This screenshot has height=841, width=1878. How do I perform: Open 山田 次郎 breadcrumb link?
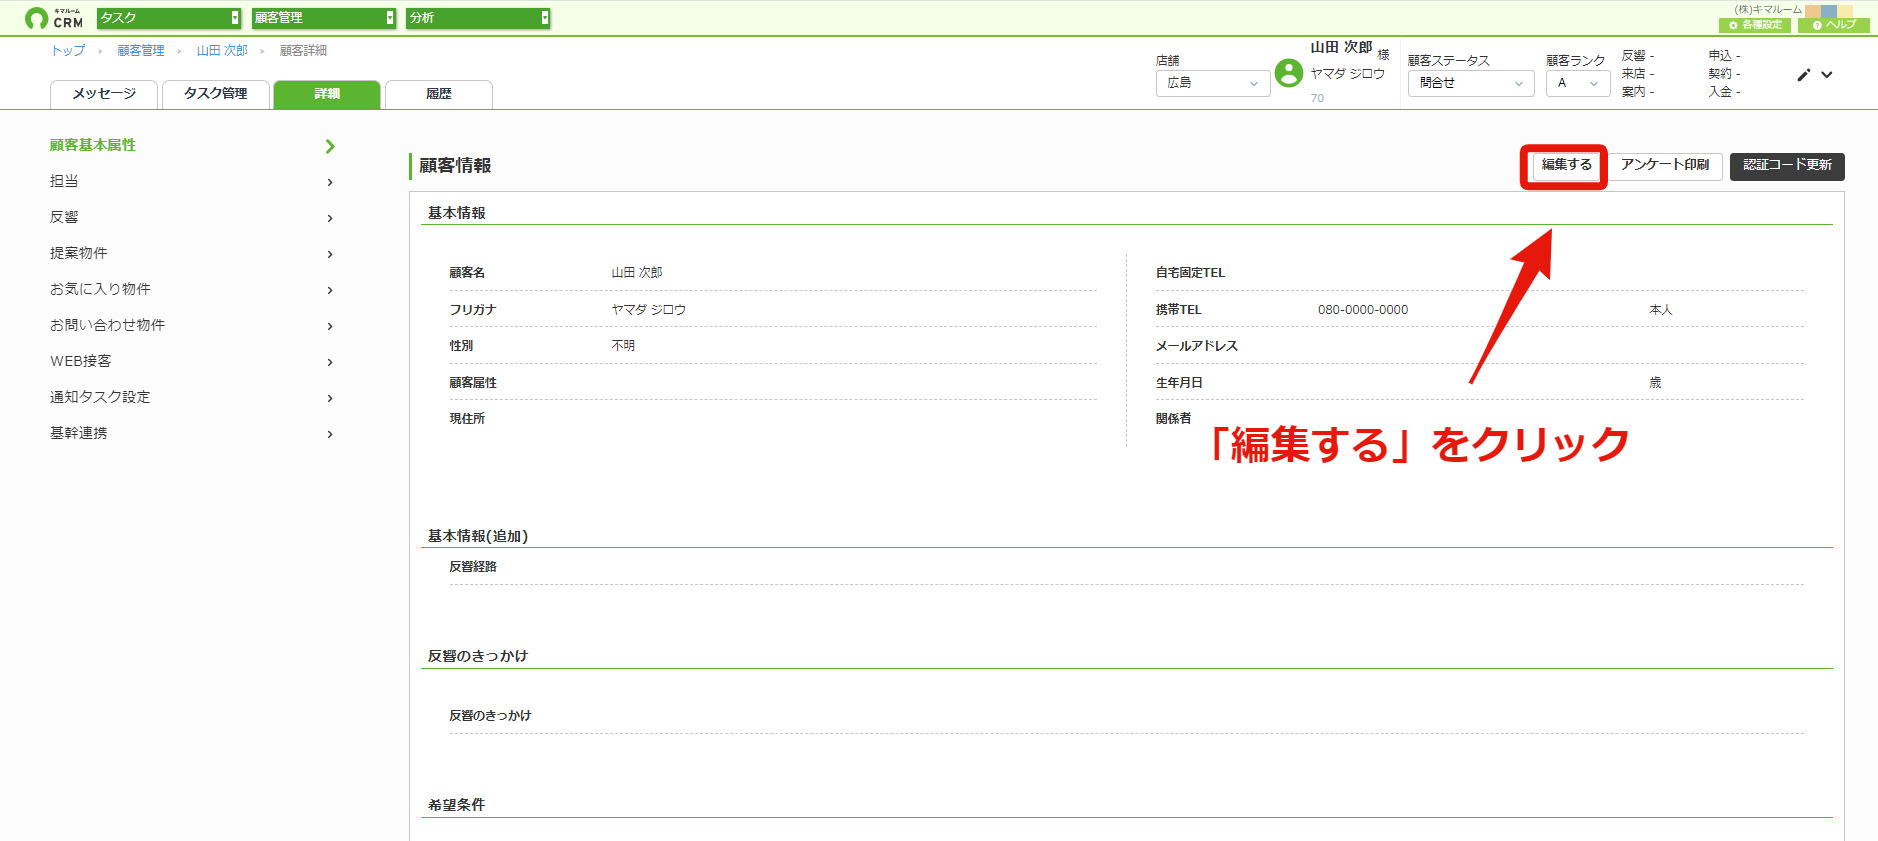point(222,51)
